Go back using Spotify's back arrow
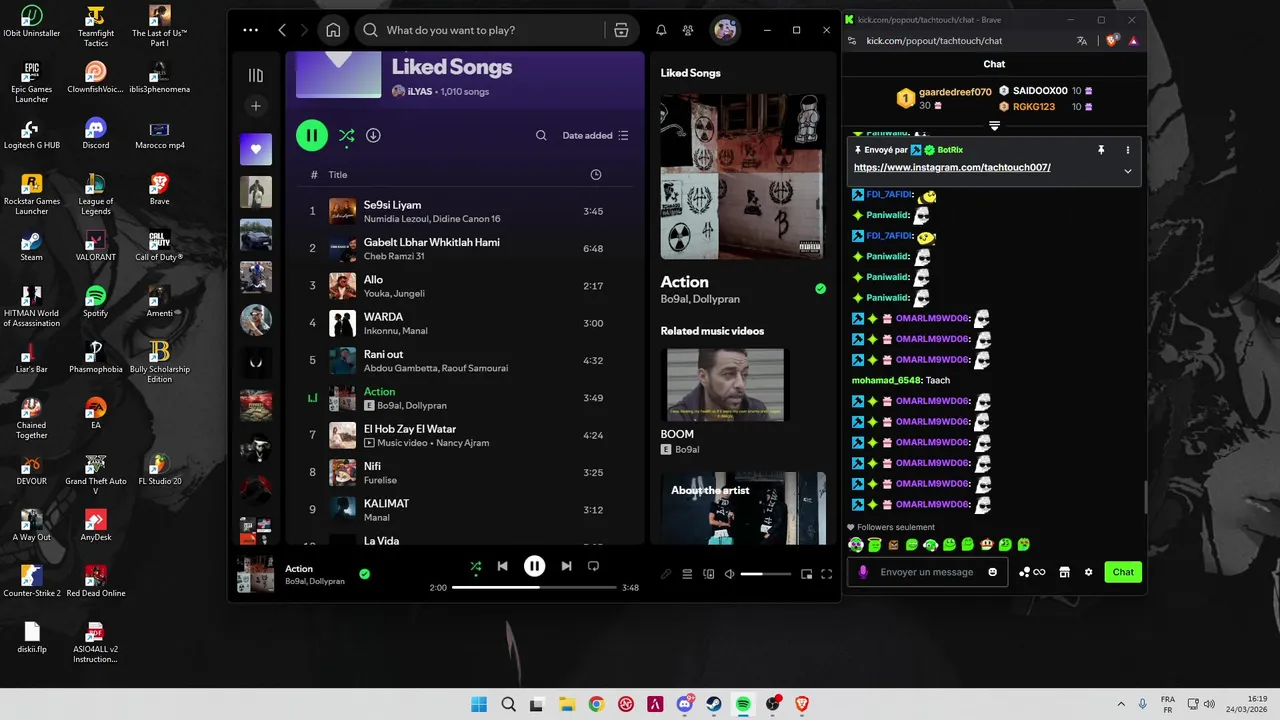 [x=282, y=30]
